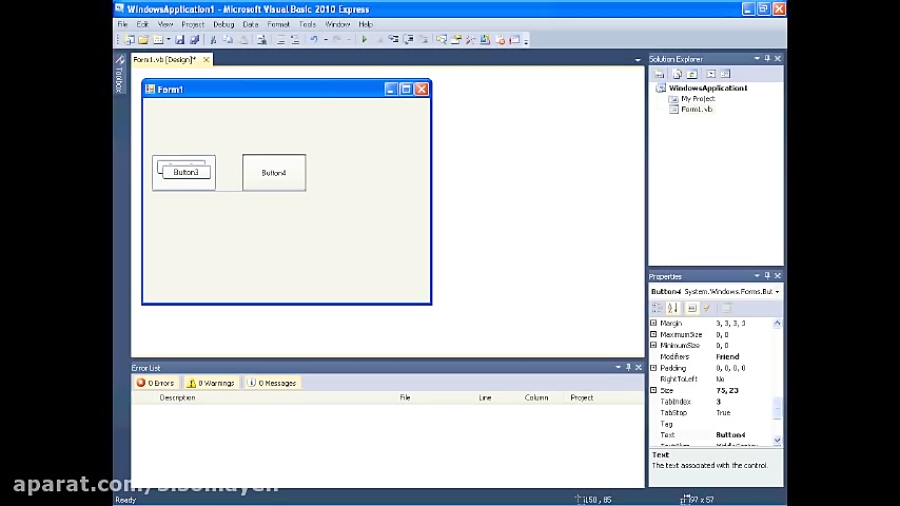Pin the Solution Explorer panel

tap(767, 59)
